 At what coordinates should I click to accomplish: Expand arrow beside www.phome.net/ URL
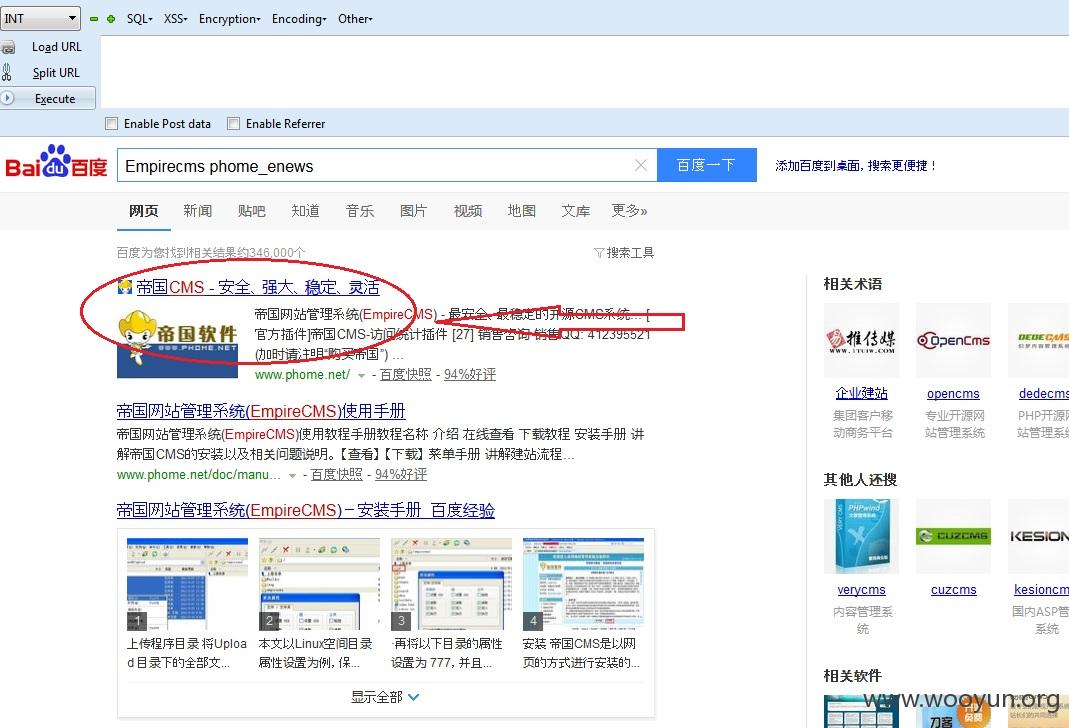click(x=361, y=376)
